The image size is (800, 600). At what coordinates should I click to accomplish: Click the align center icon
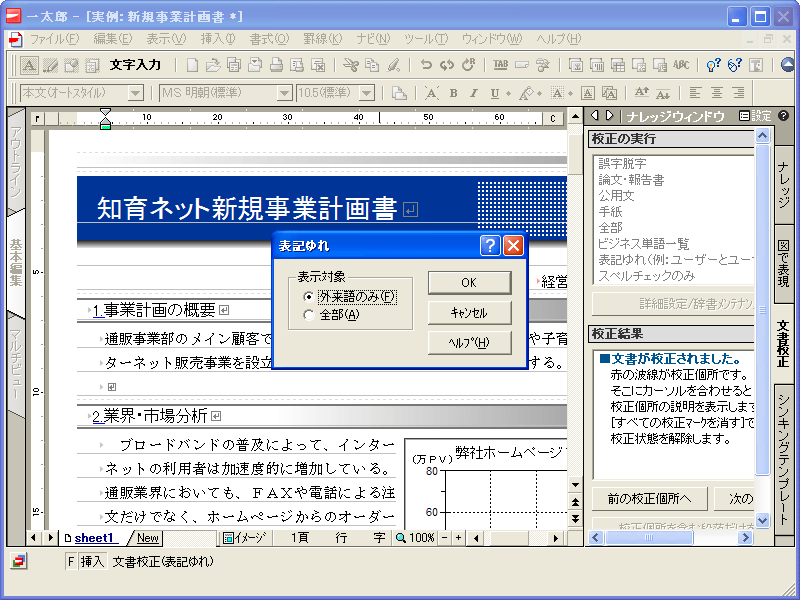coord(716,93)
